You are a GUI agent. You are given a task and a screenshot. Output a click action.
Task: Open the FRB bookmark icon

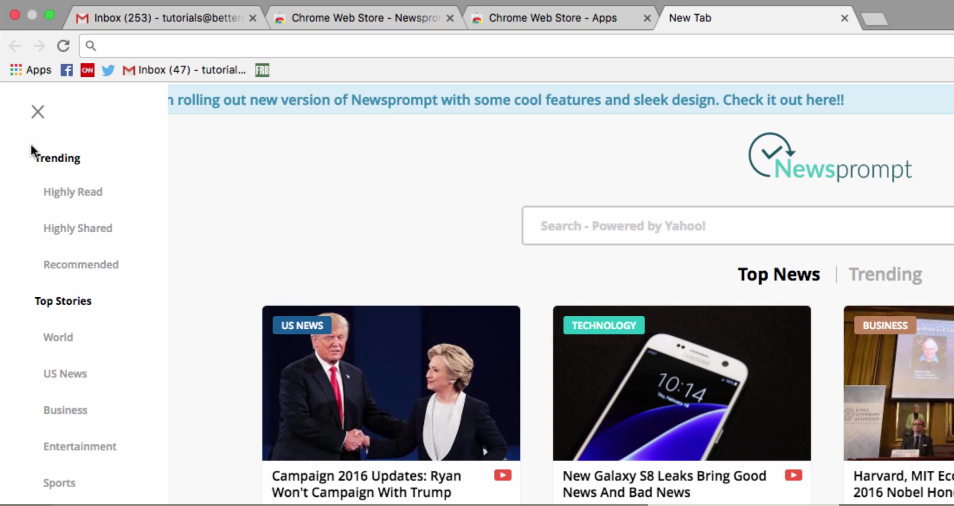coord(262,71)
